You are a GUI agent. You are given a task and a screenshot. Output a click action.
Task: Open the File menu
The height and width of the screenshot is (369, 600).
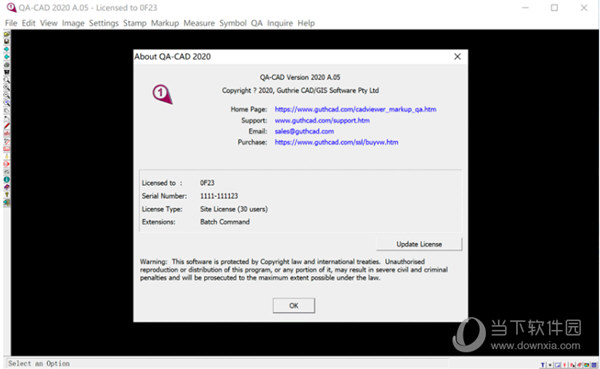point(11,23)
